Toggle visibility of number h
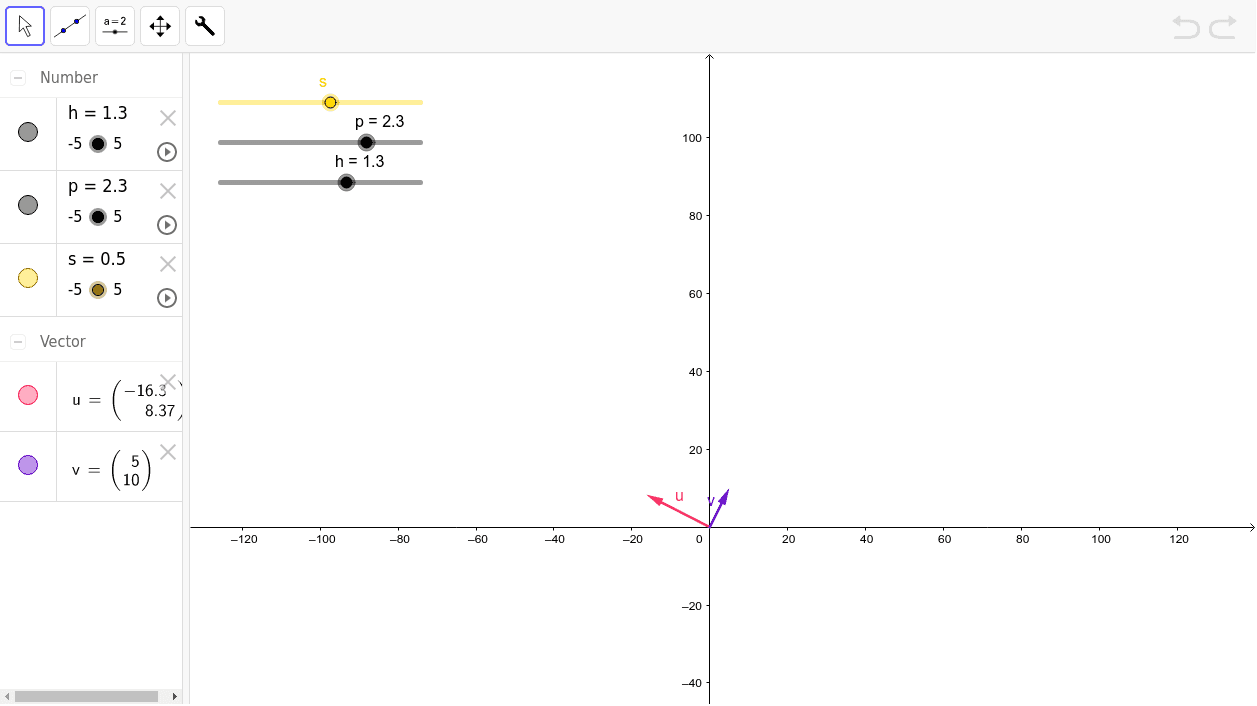 tap(28, 132)
